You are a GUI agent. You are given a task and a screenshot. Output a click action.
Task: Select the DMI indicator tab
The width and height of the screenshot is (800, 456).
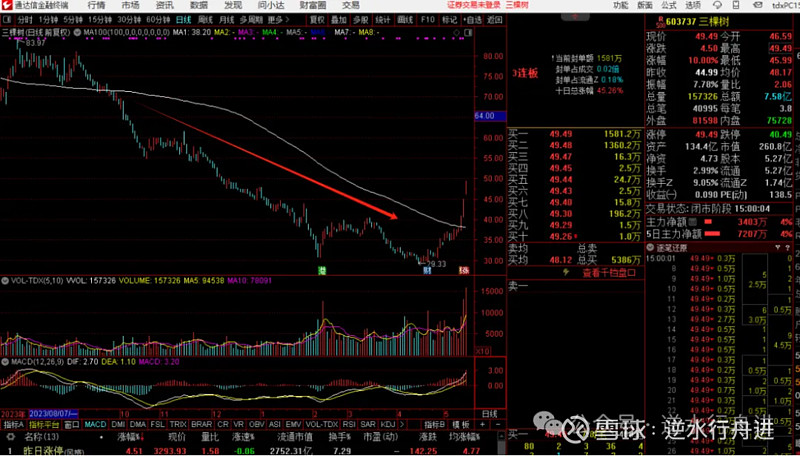118,424
